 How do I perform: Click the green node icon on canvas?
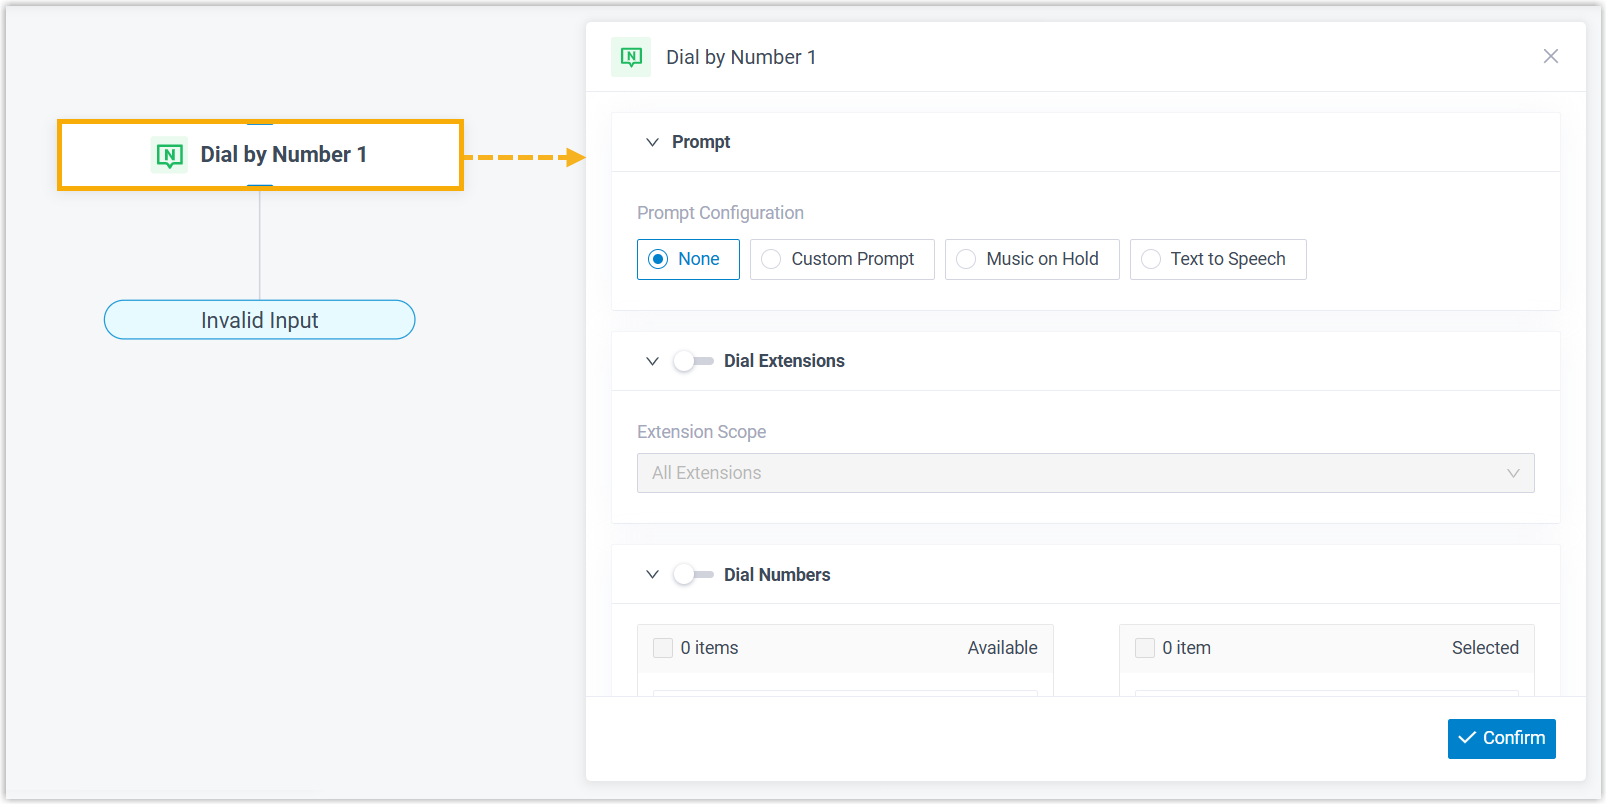pyautogui.click(x=169, y=155)
